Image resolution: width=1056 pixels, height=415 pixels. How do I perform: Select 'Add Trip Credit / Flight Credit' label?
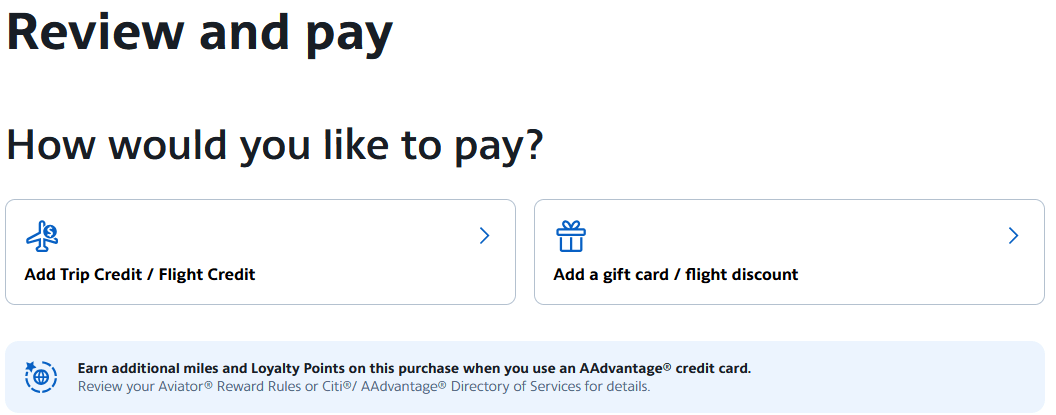pyautogui.click(x=139, y=274)
